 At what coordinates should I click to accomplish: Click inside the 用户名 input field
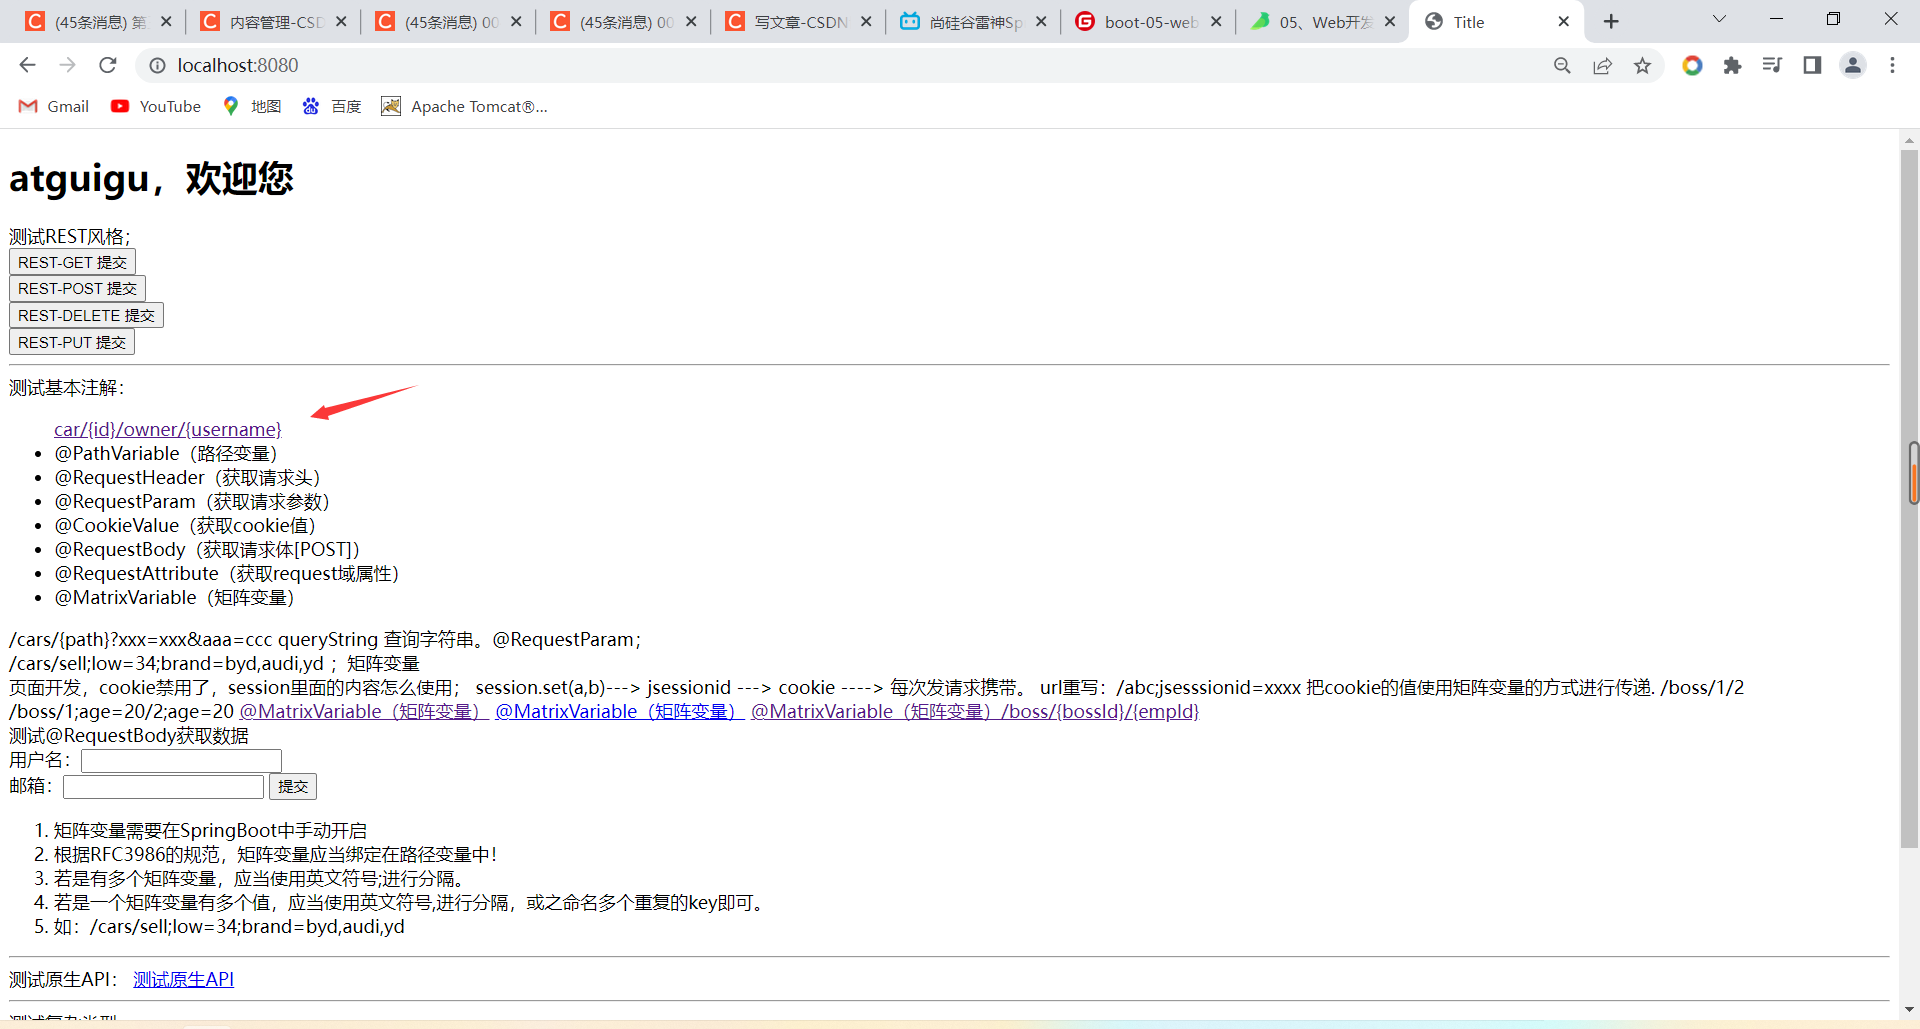coord(180,760)
